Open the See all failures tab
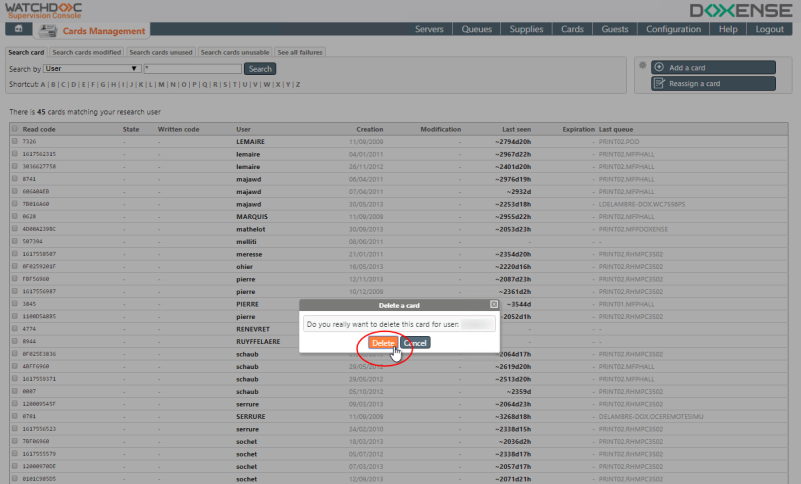801x484 pixels. point(301,52)
